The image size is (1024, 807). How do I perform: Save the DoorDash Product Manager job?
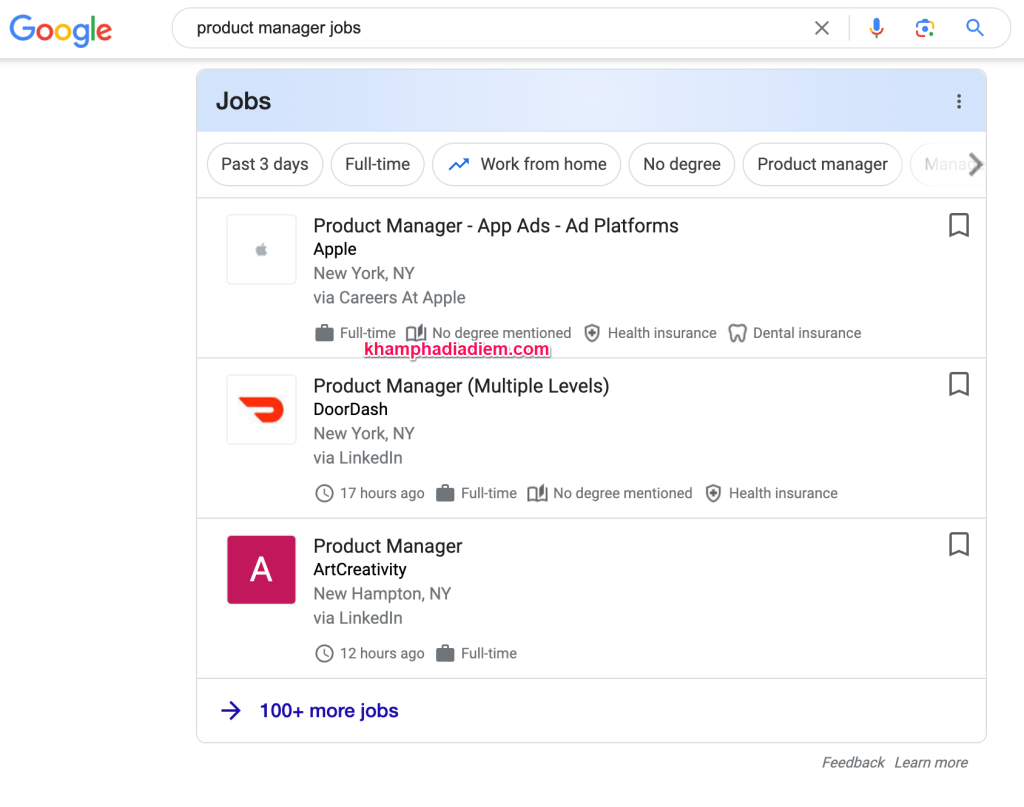tap(958, 384)
